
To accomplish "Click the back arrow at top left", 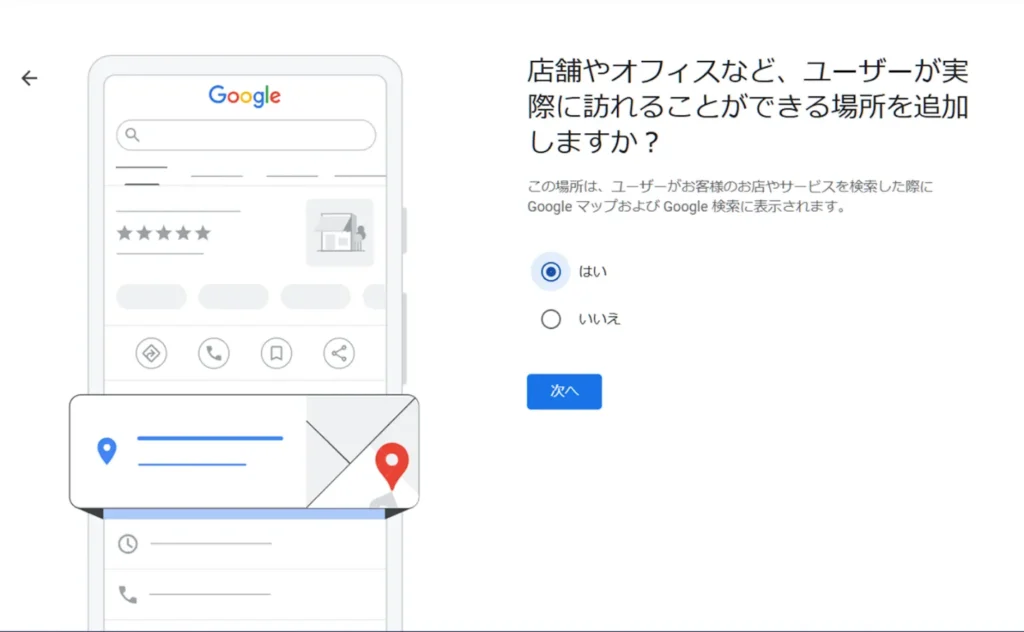I will (x=29, y=78).
